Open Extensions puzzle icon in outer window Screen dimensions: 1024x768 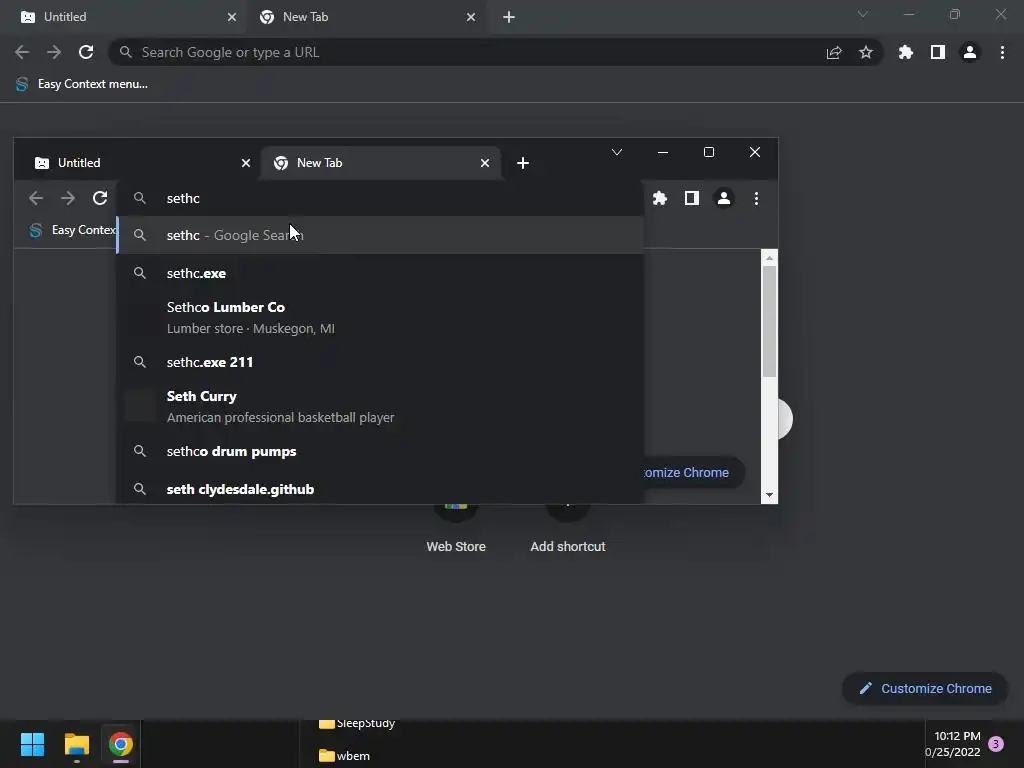[x=906, y=52]
